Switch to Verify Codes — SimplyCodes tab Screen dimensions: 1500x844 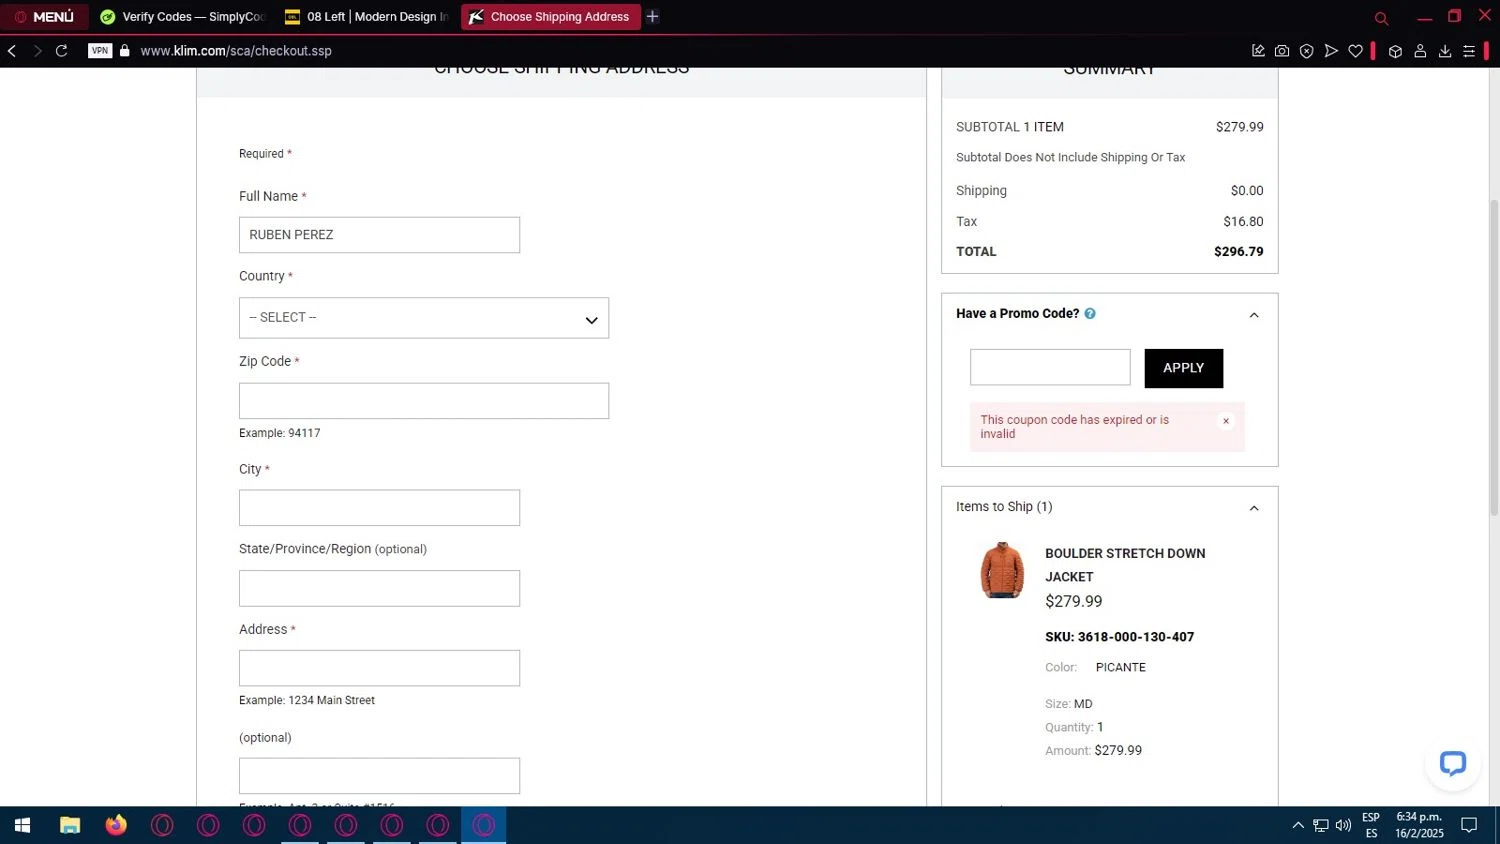pyautogui.click(x=182, y=17)
